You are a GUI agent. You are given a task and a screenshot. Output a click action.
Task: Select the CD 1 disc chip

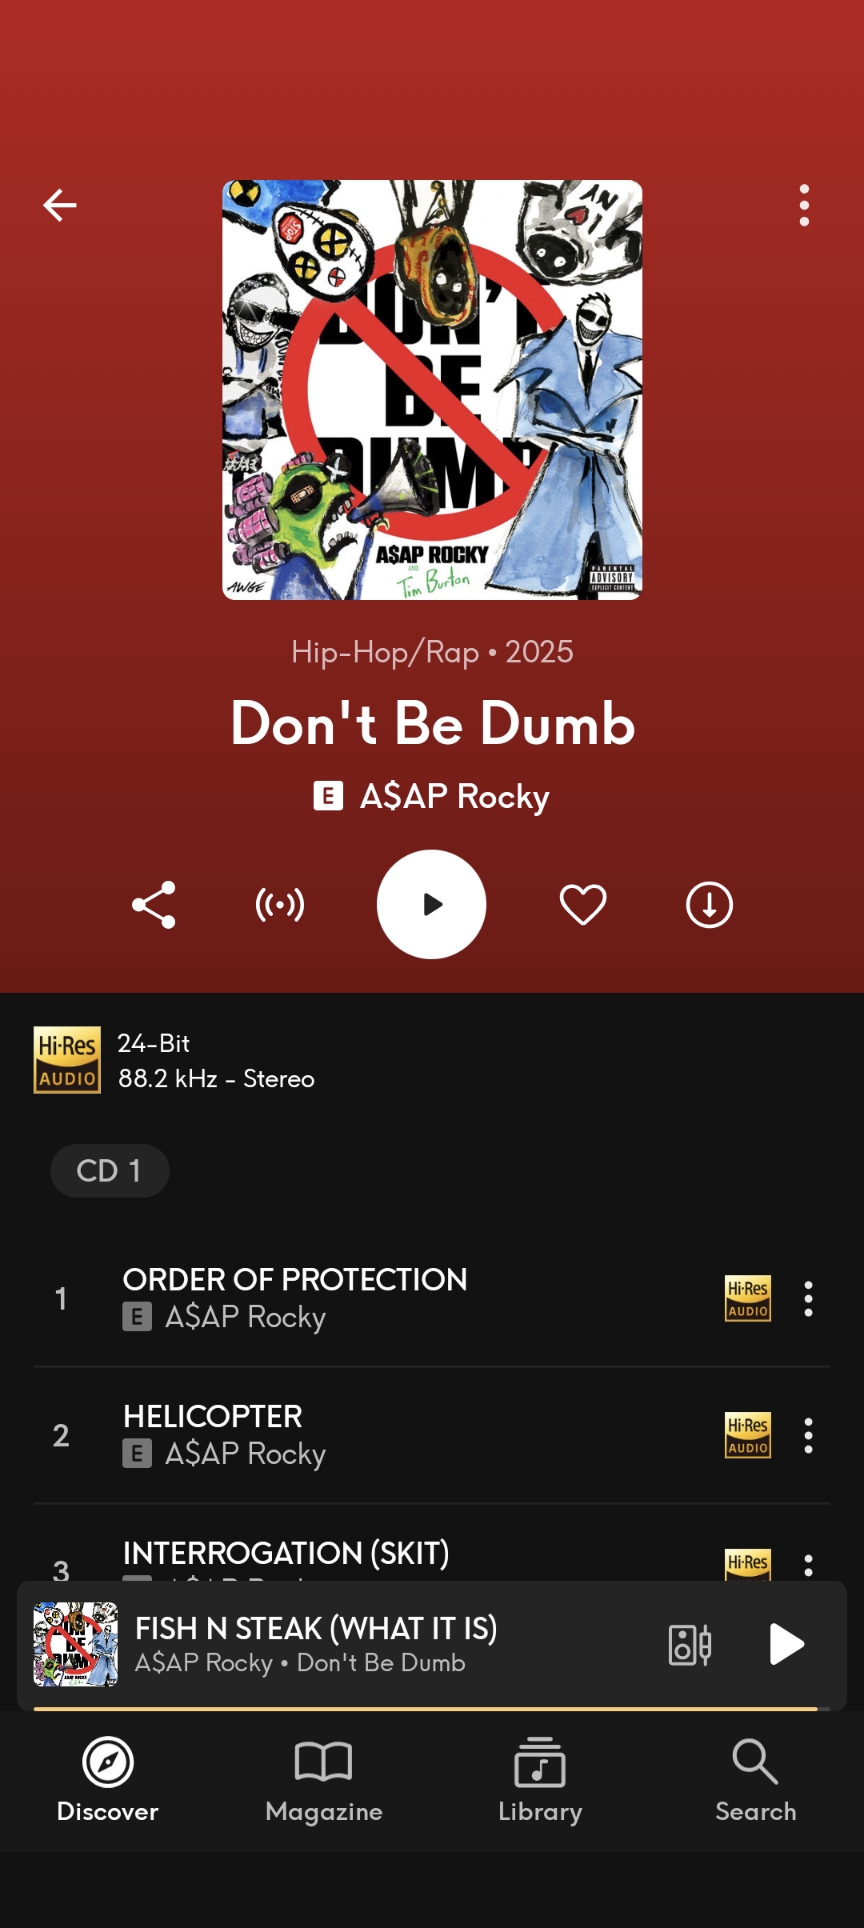(110, 1170)
